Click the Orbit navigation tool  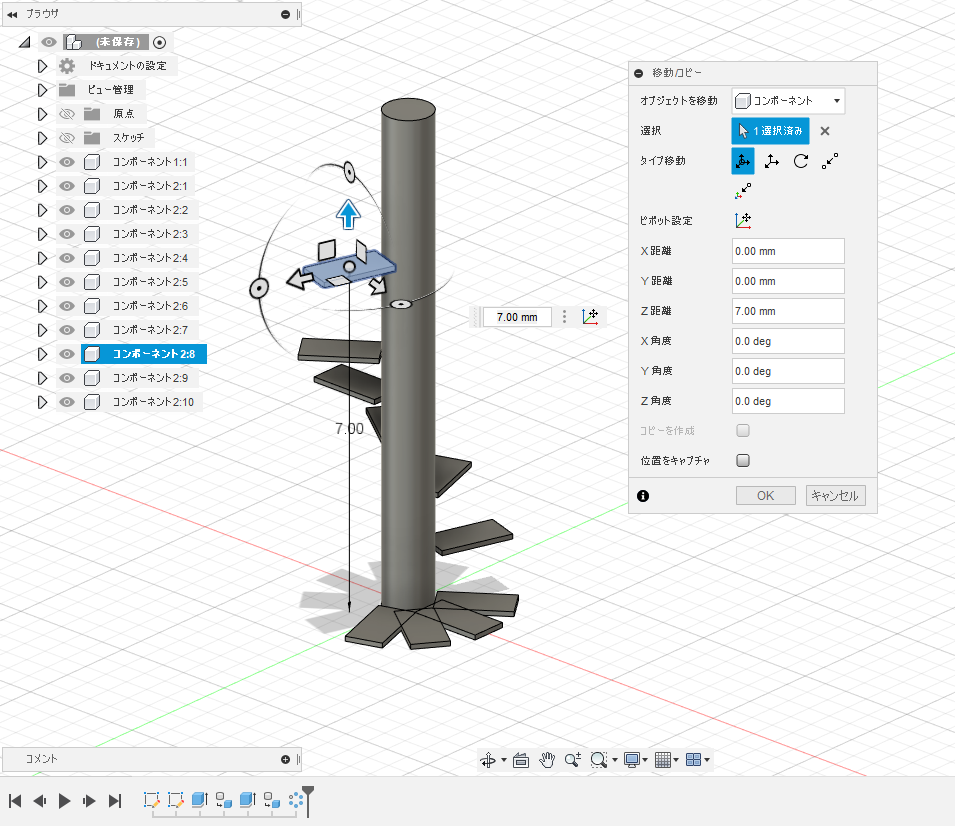(488, 760)
